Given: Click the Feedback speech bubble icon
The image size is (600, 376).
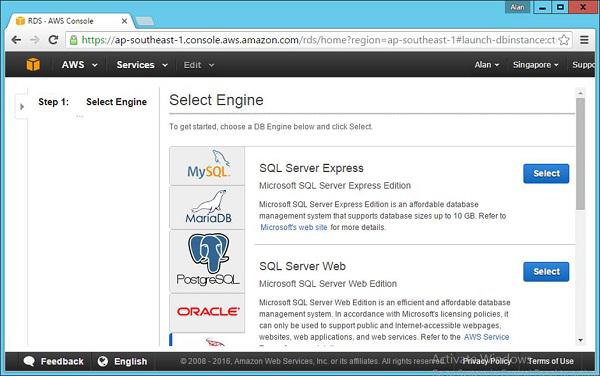Looking at the screenshot, I should [x=29, y=361].
